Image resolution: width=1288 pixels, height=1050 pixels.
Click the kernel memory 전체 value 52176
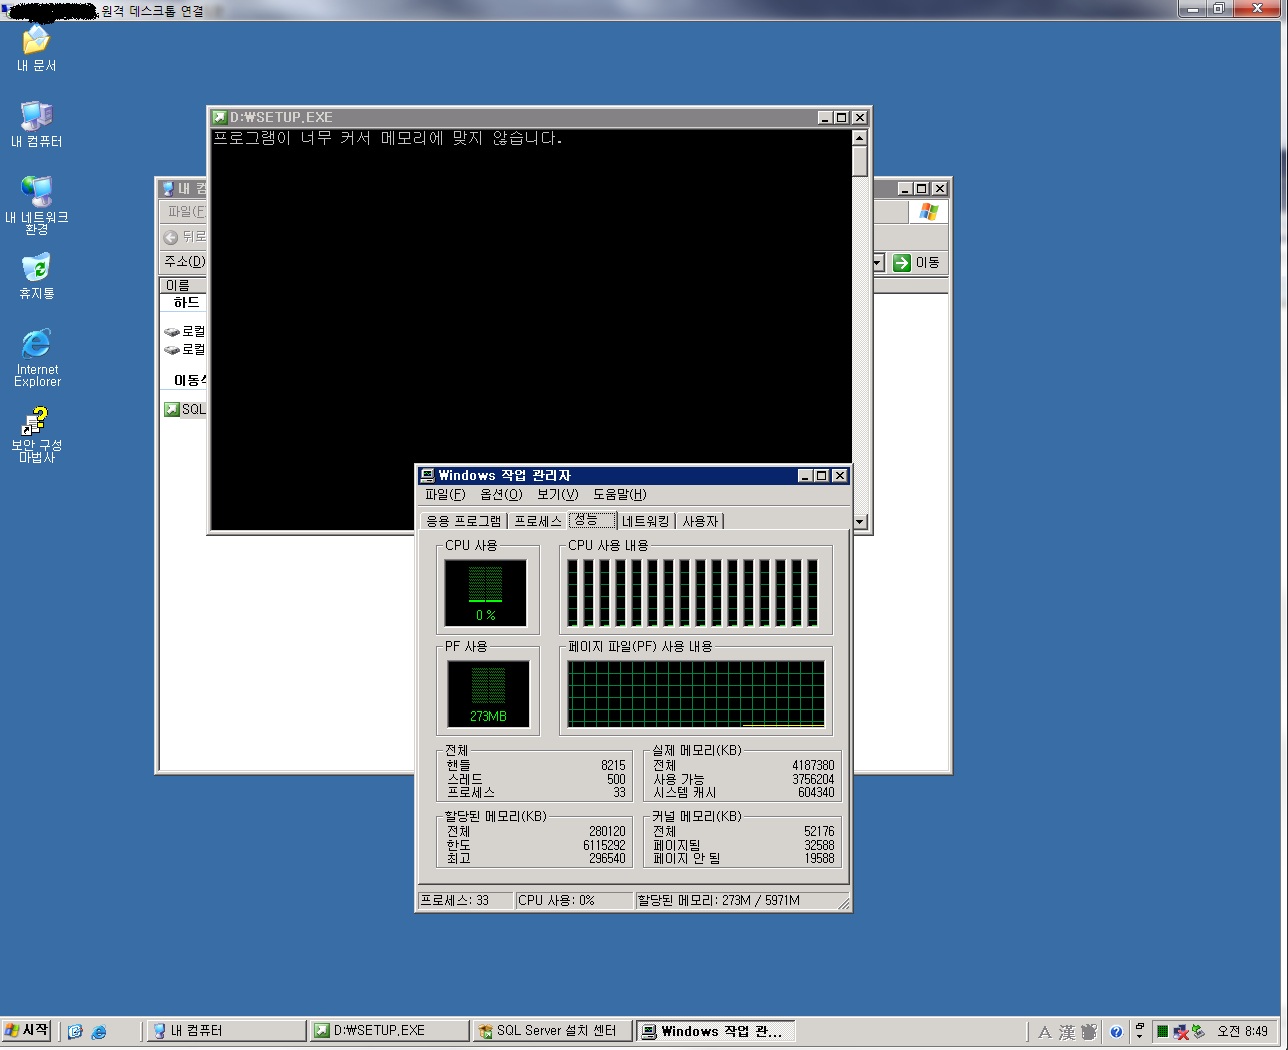pyautogui.click(x=819, y=831)
